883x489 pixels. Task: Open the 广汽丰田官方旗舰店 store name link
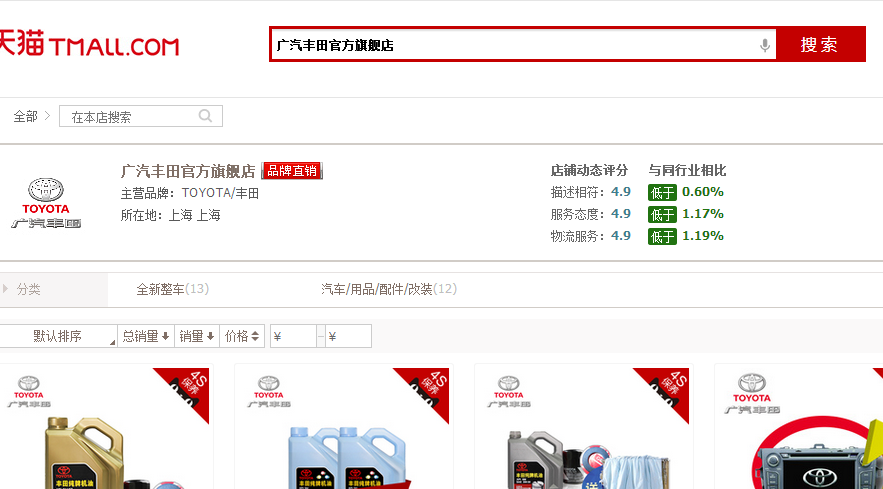point(188,171)
